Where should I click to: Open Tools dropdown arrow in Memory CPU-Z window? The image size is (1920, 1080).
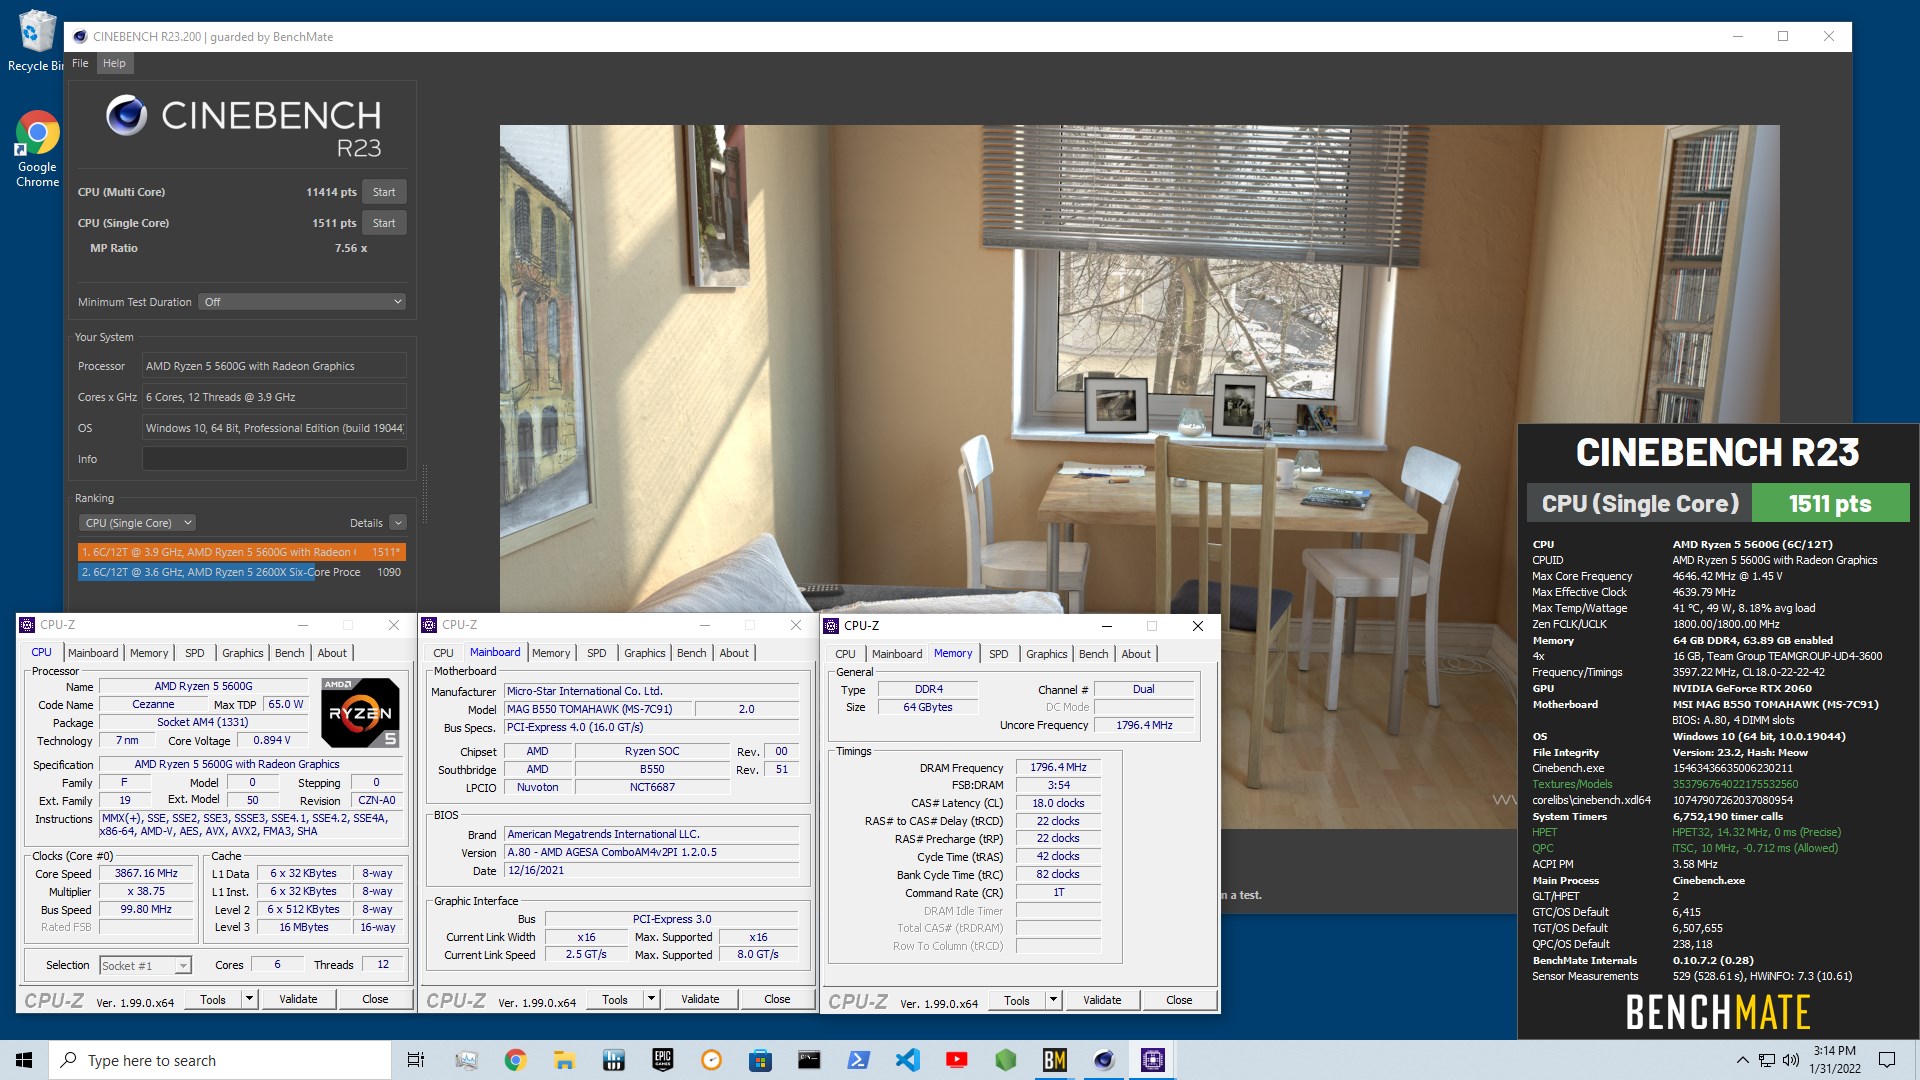(1053, 1000)
